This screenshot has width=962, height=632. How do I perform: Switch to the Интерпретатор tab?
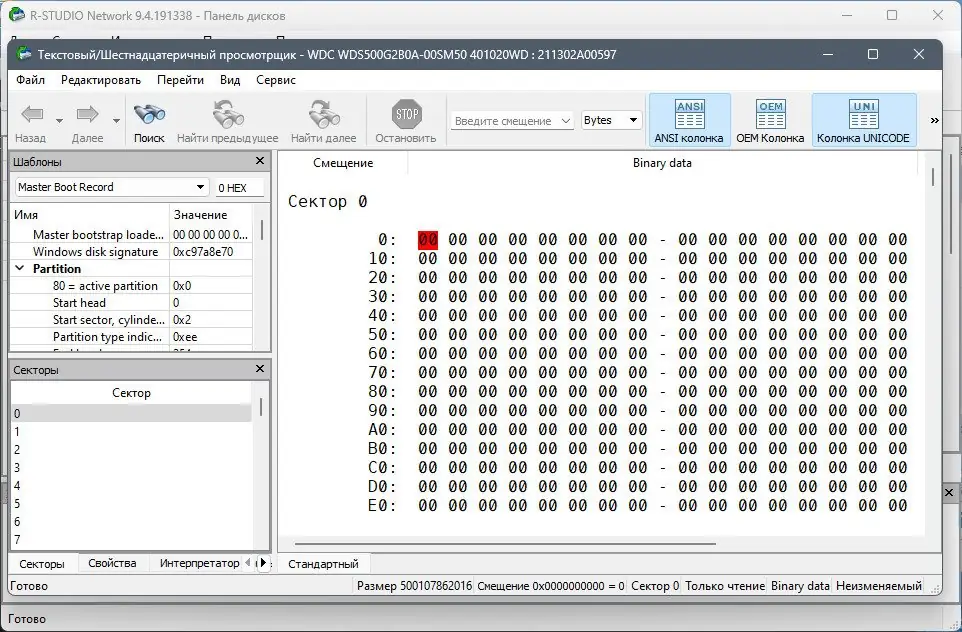(x=199, y=563)
